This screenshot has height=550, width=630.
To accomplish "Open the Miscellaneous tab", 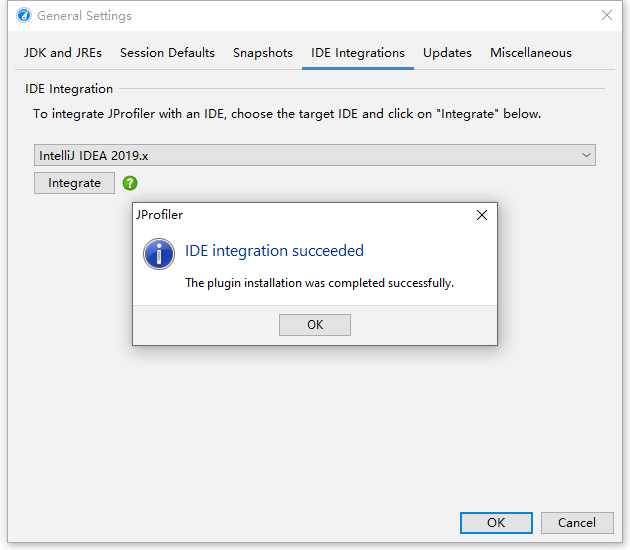I will click(531, 53).
